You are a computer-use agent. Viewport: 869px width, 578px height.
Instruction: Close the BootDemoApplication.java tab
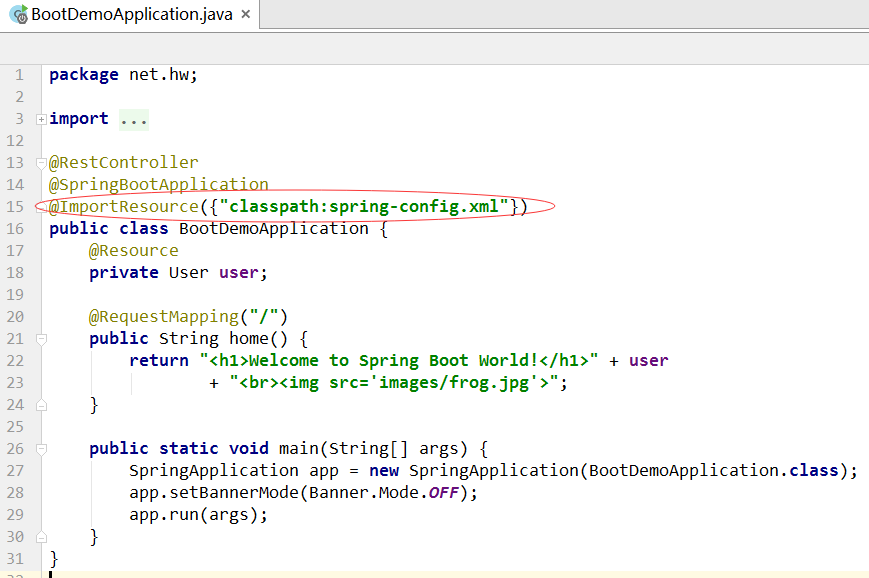[x=246, y=14]
